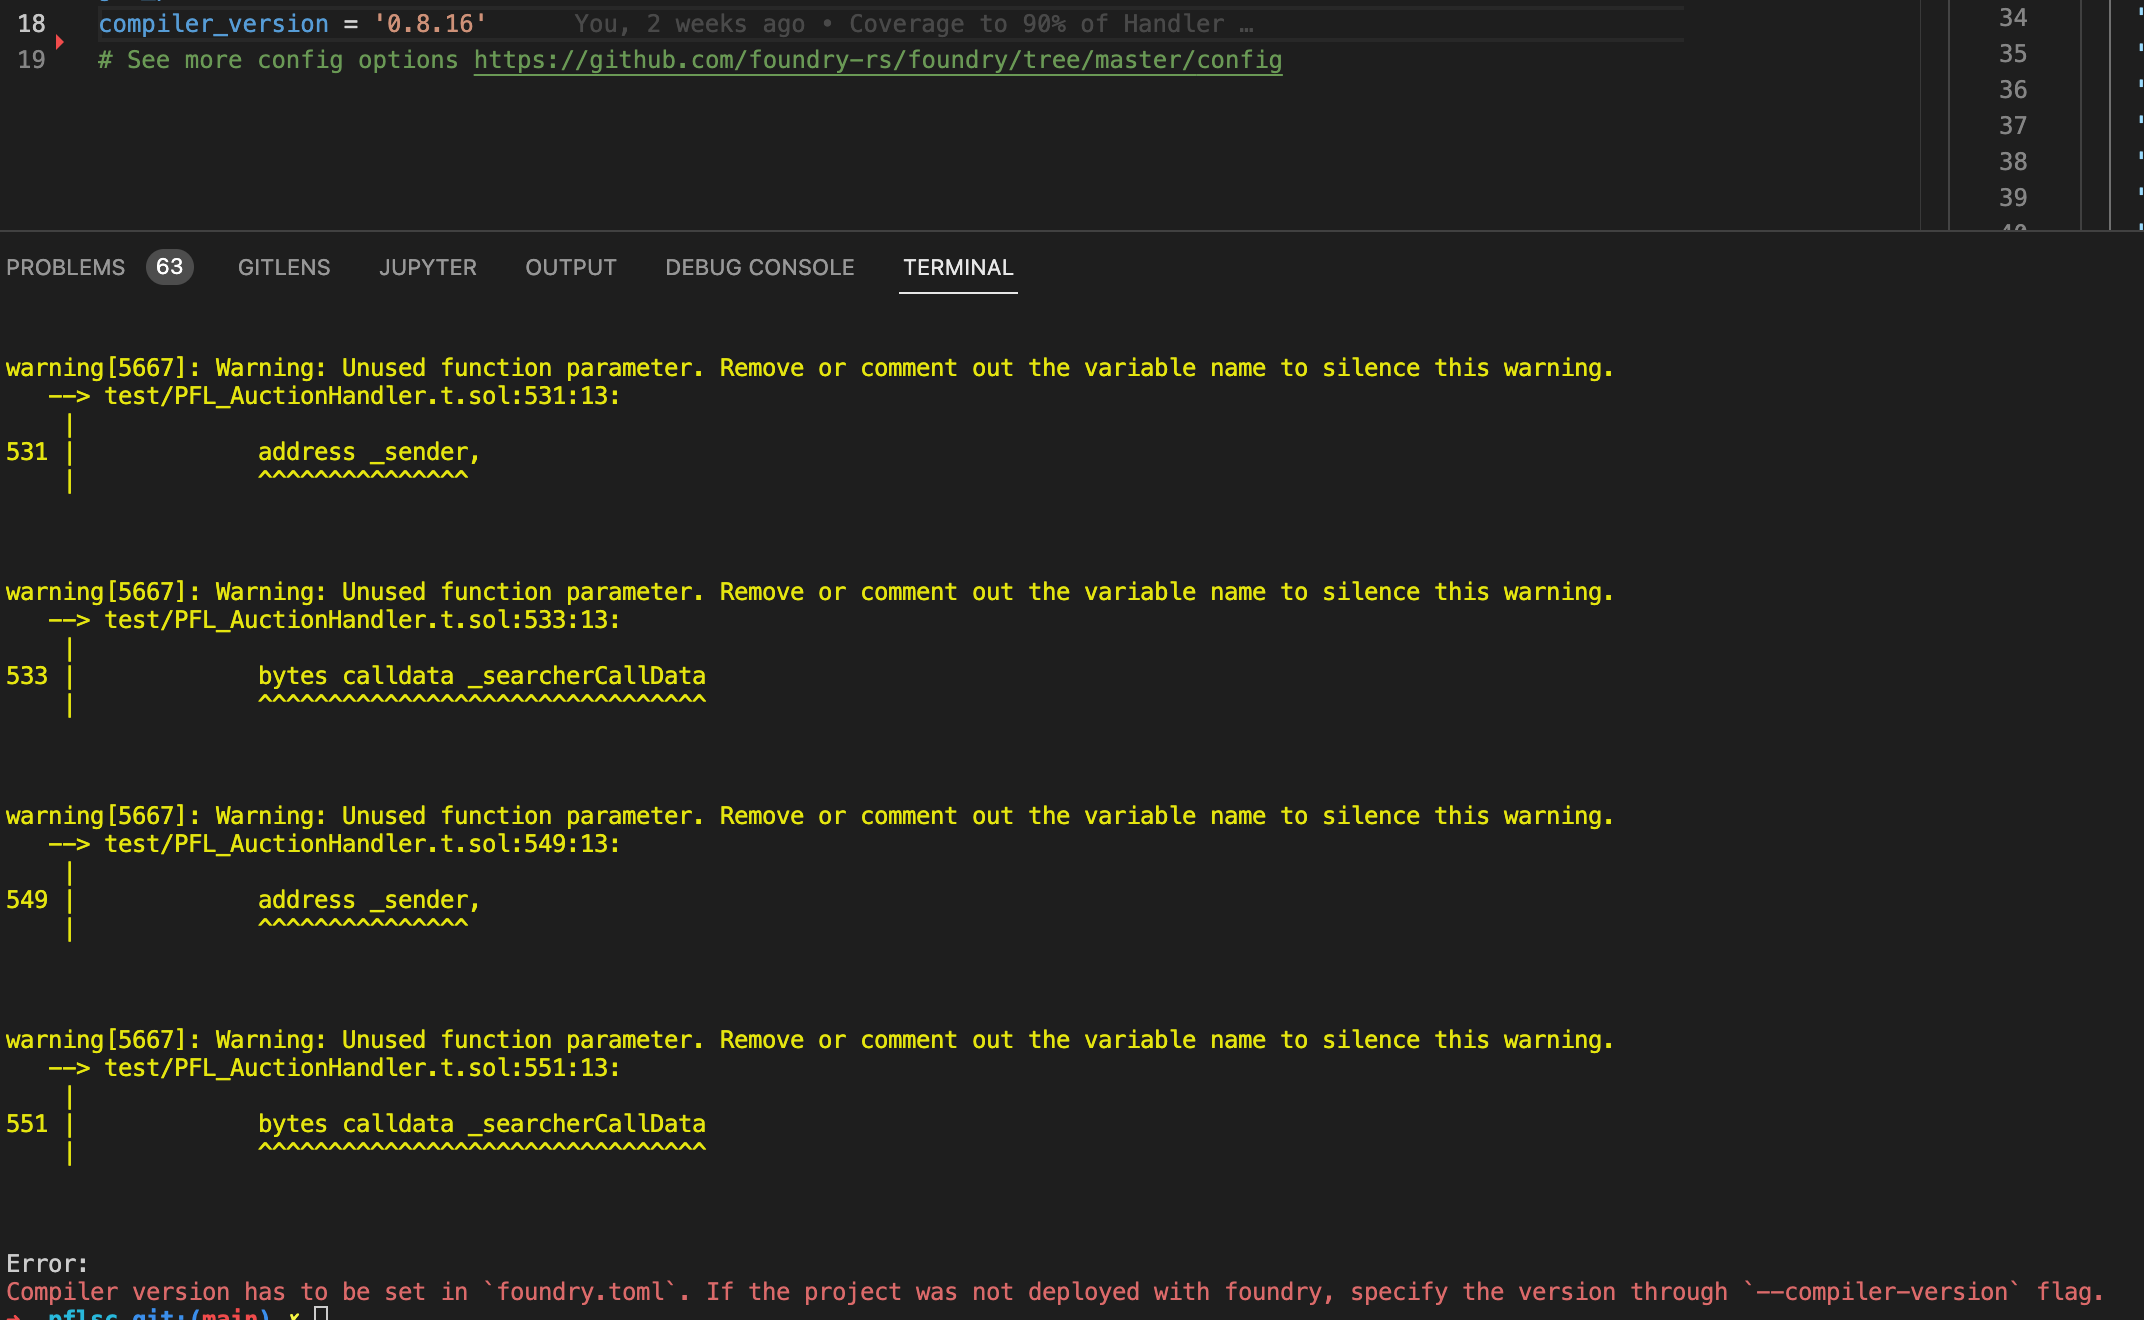Select the OUTPUT tab
Screen dimensions: 2144x1320
tap(570, 267)
